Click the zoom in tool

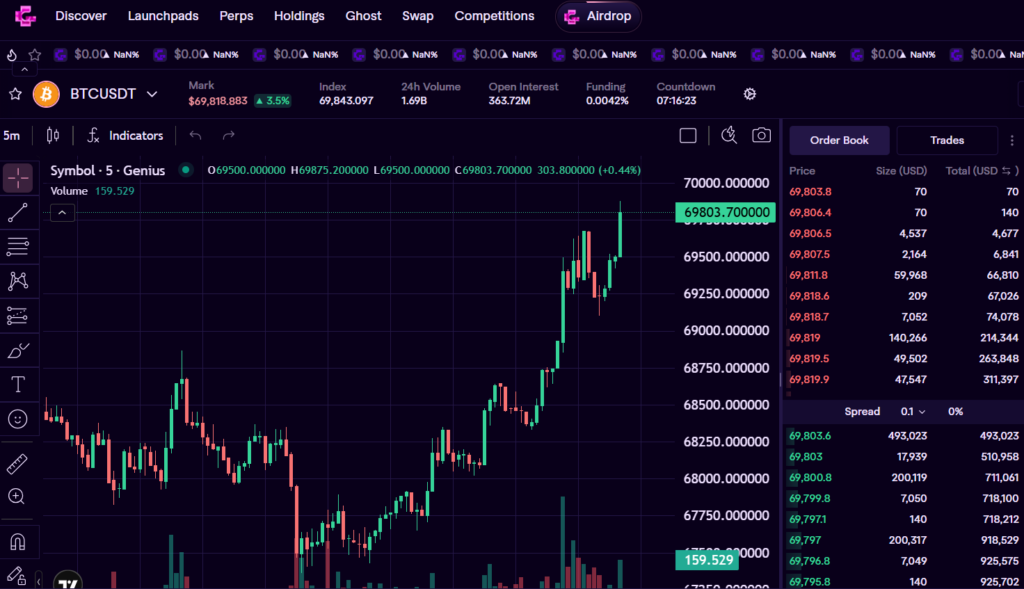pyautogui.click(x=17, y=496)
